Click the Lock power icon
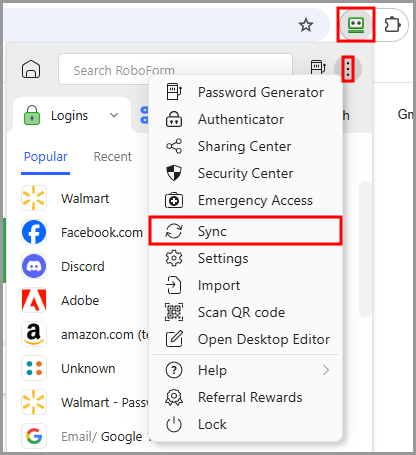 (x=174, y=424)
